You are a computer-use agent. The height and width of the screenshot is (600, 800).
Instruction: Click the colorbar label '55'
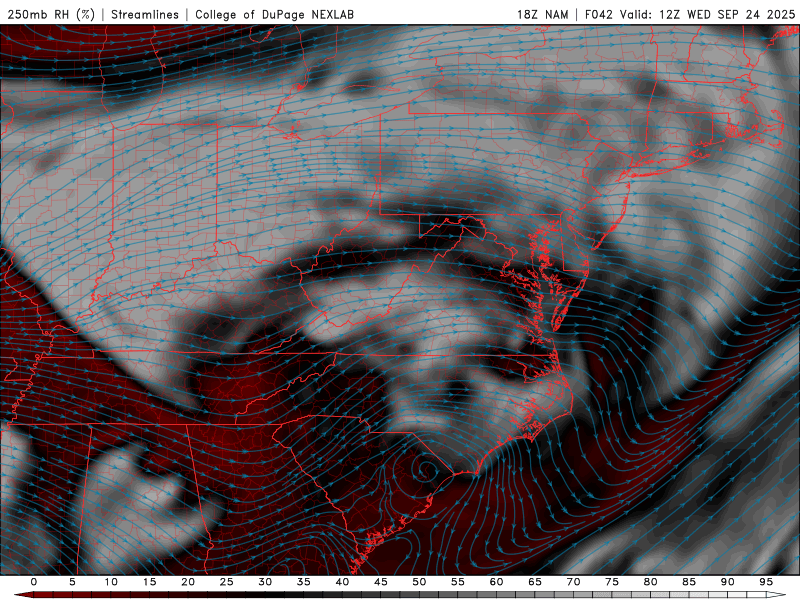tap(458, 582)
